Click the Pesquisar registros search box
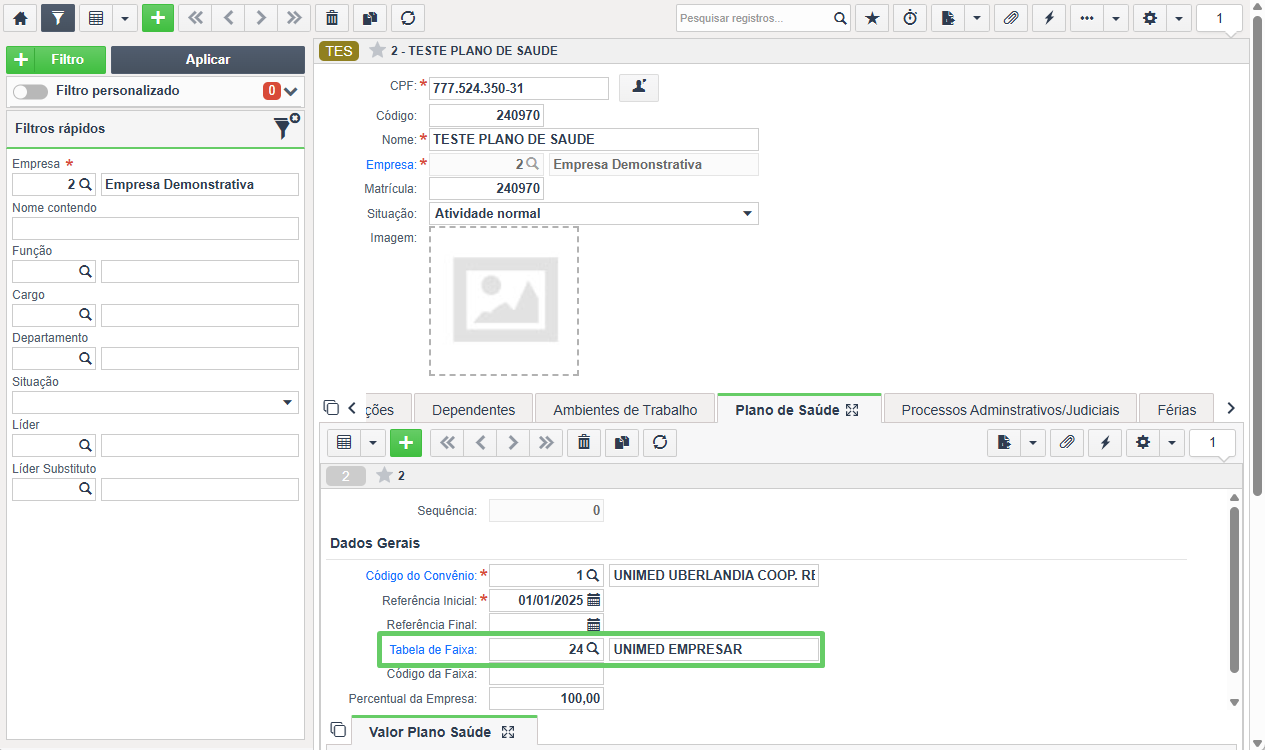Screen dimensions: 1265x750 754,18
